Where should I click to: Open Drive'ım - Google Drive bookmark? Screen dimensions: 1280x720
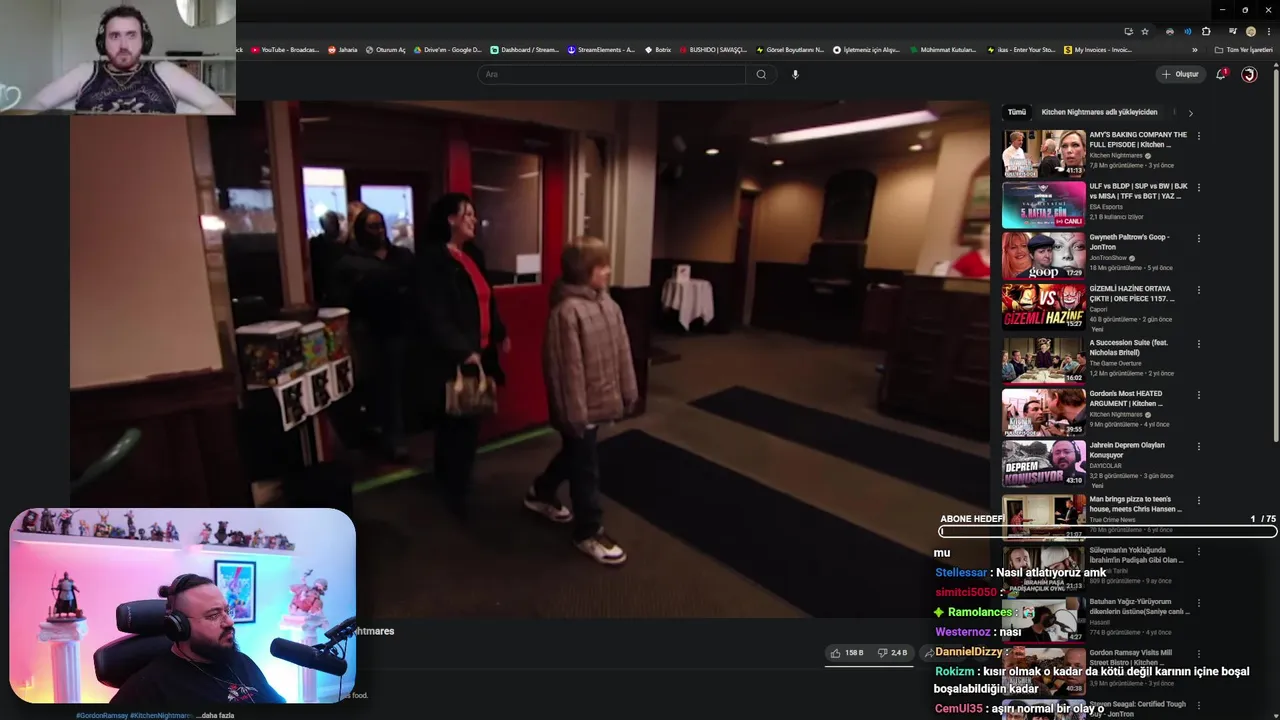(447, 49)
